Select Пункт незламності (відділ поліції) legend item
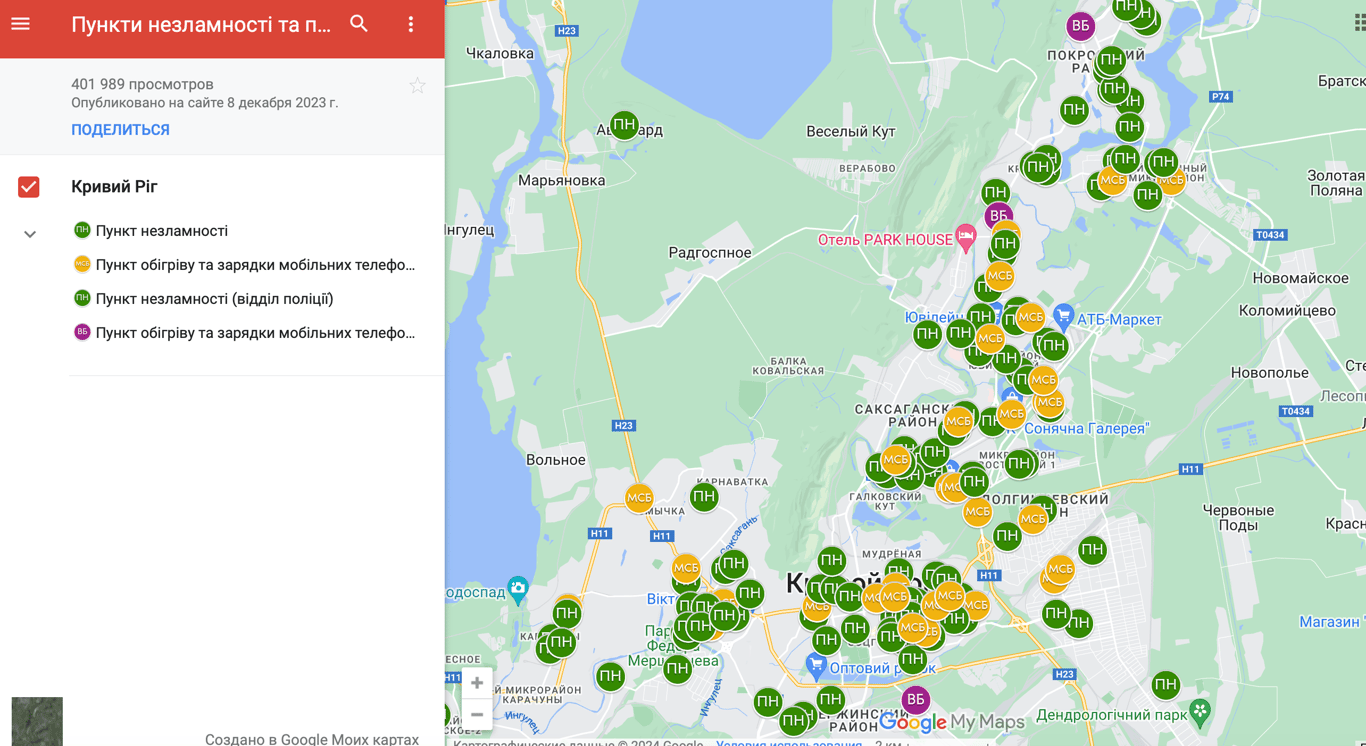The height and width of the screenshot is (746, 1366). (214, 299)
